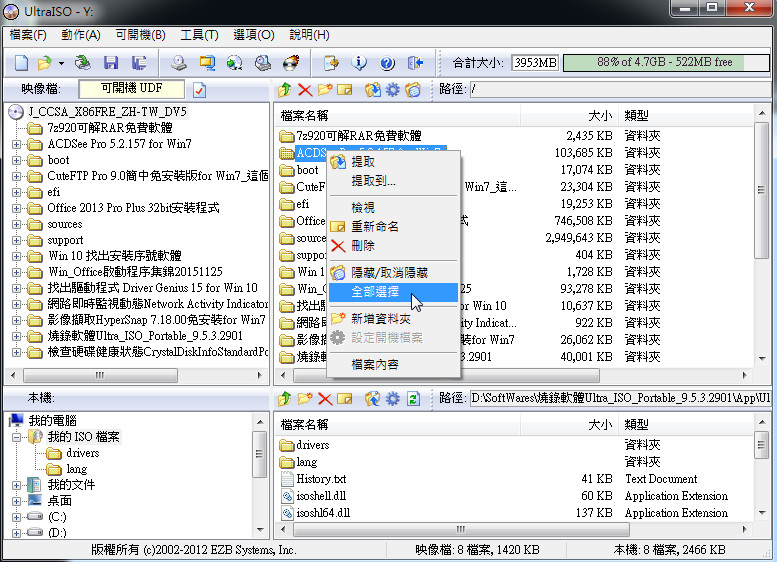Sort image list by 檔案名稱 column header
This screenshot has width=777, height=562.
397,116
